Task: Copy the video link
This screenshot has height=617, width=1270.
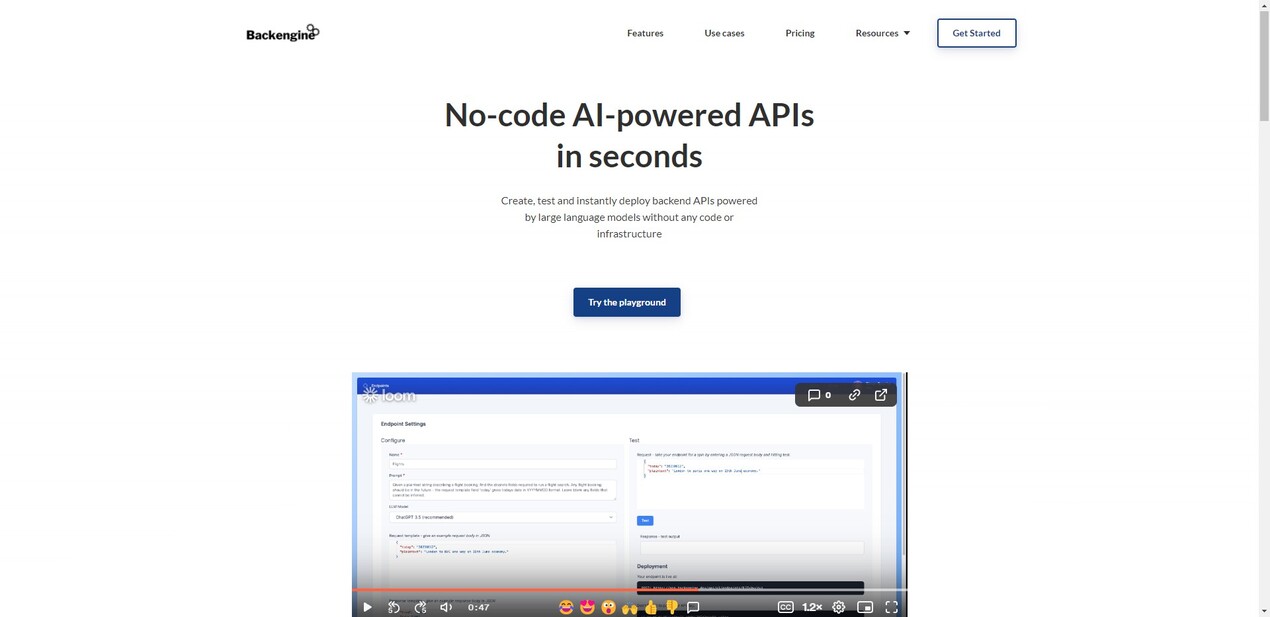Action: click(854, 395)
